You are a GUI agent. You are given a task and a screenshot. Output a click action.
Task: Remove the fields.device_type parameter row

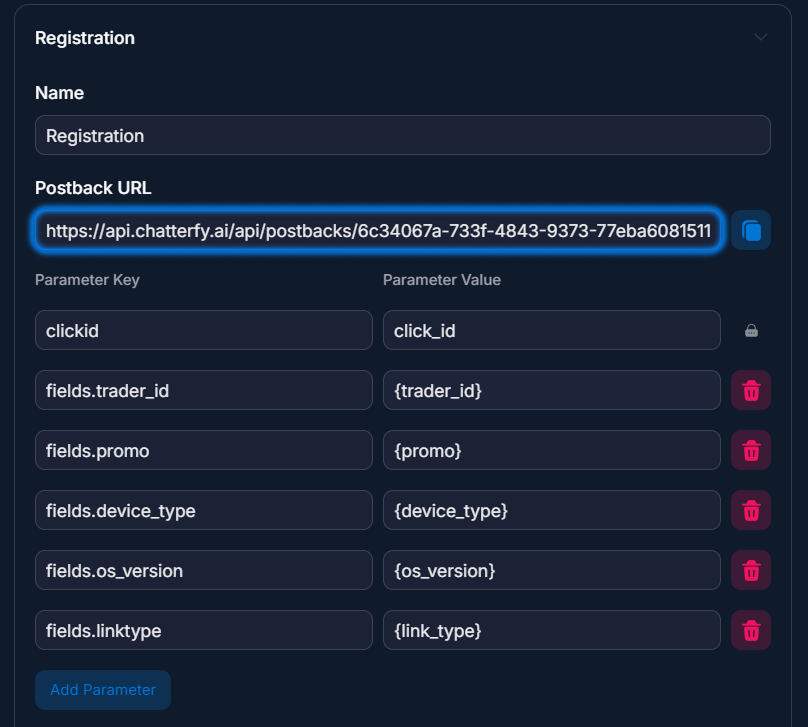[x=751, y=511]
